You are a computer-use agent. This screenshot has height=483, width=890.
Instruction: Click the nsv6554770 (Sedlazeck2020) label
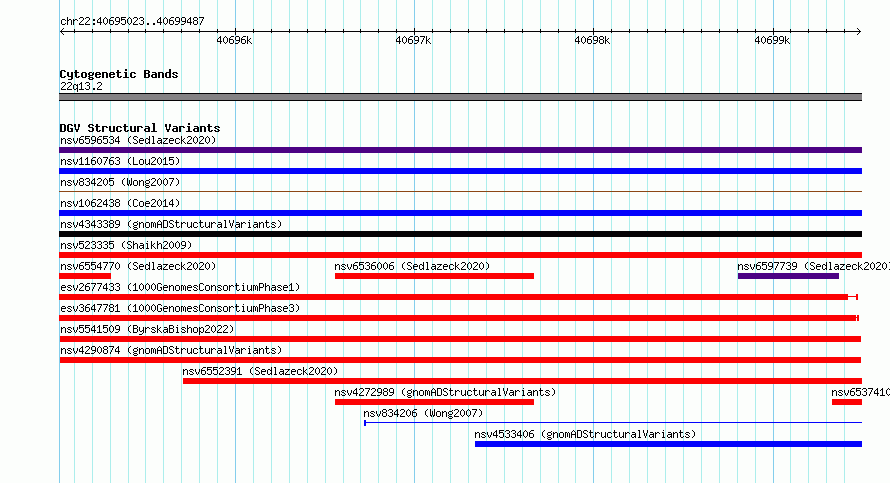pos(138,266)
